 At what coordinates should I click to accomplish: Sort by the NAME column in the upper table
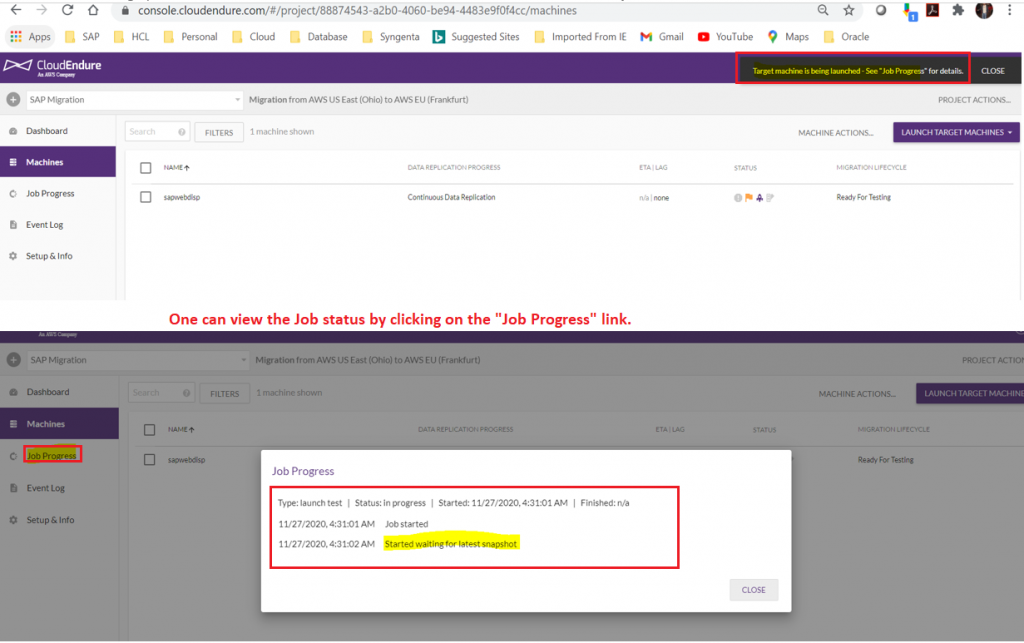[x=176, y=168]
